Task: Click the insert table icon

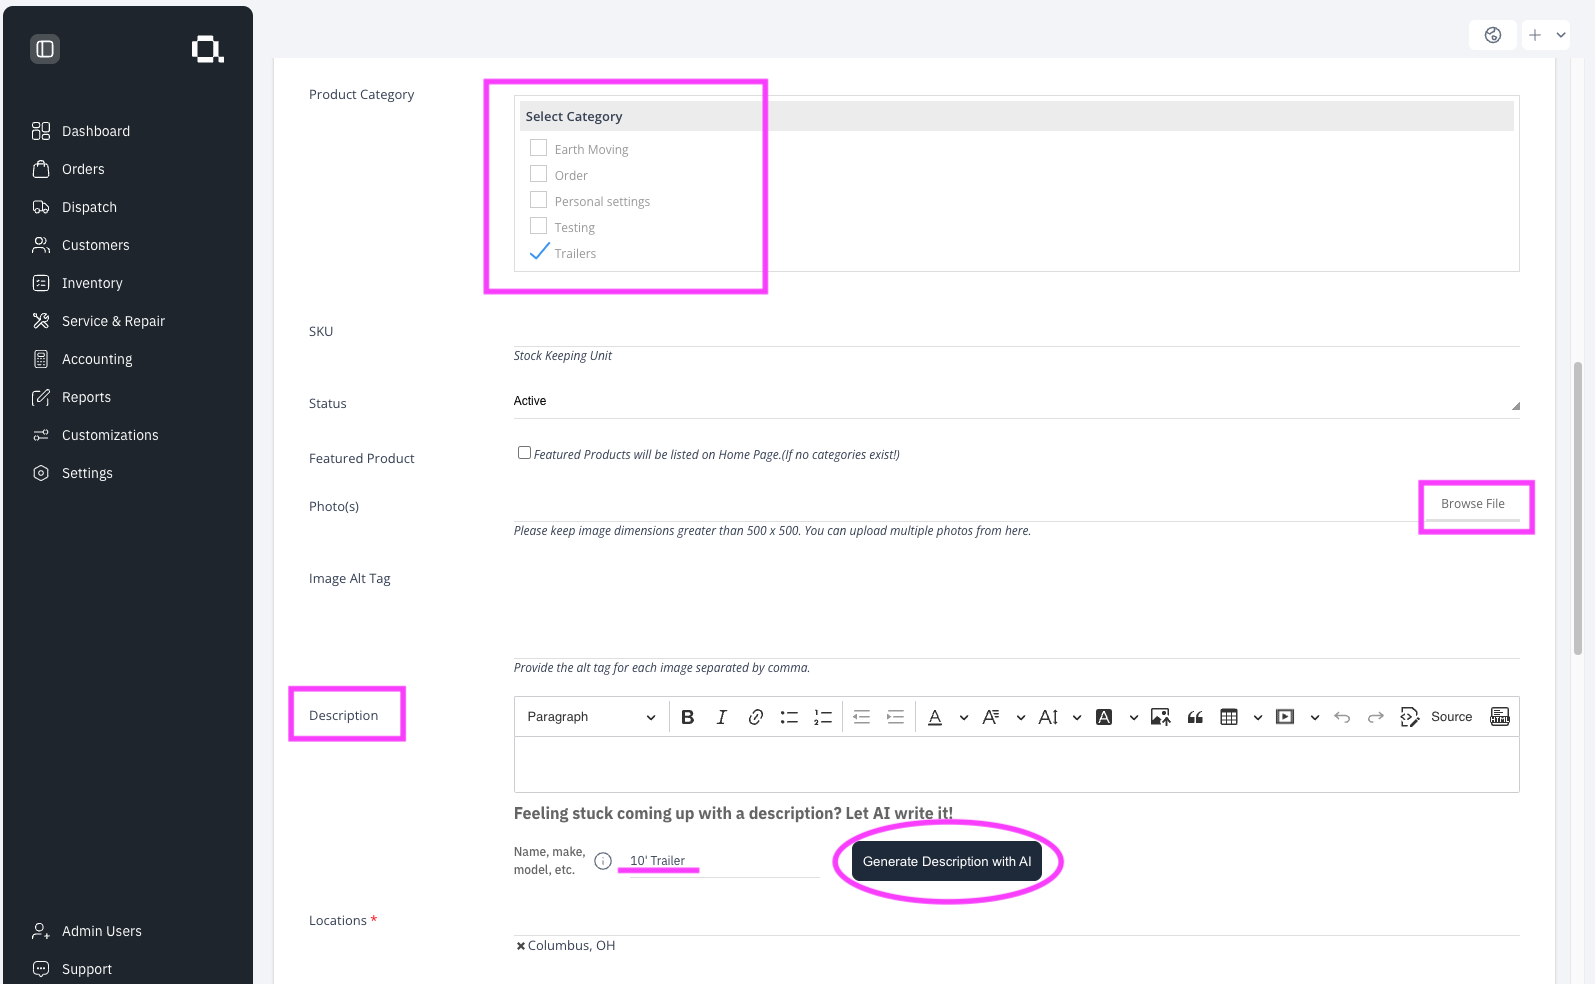Action: (x=1229, y=717)
